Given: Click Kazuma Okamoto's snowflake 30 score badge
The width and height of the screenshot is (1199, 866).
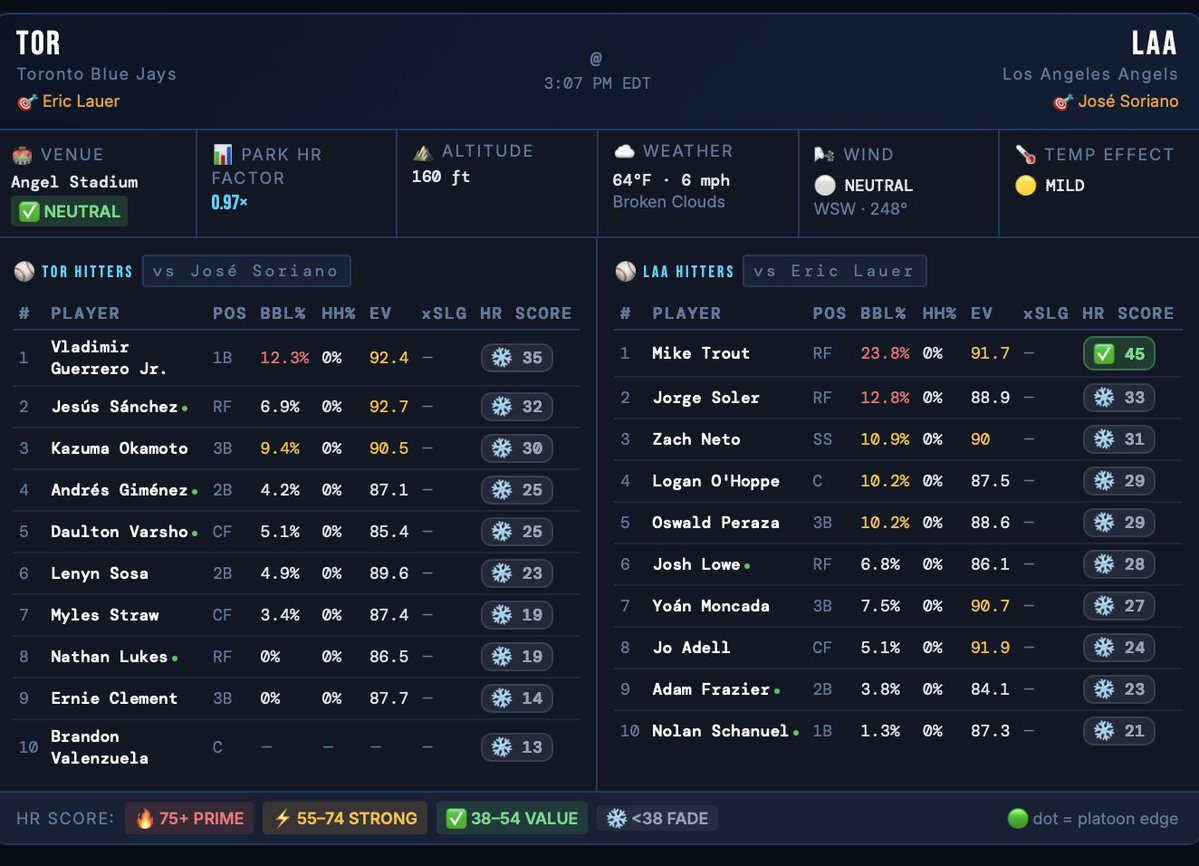Looking at the screenshot, I should click(x=517, y=449).
